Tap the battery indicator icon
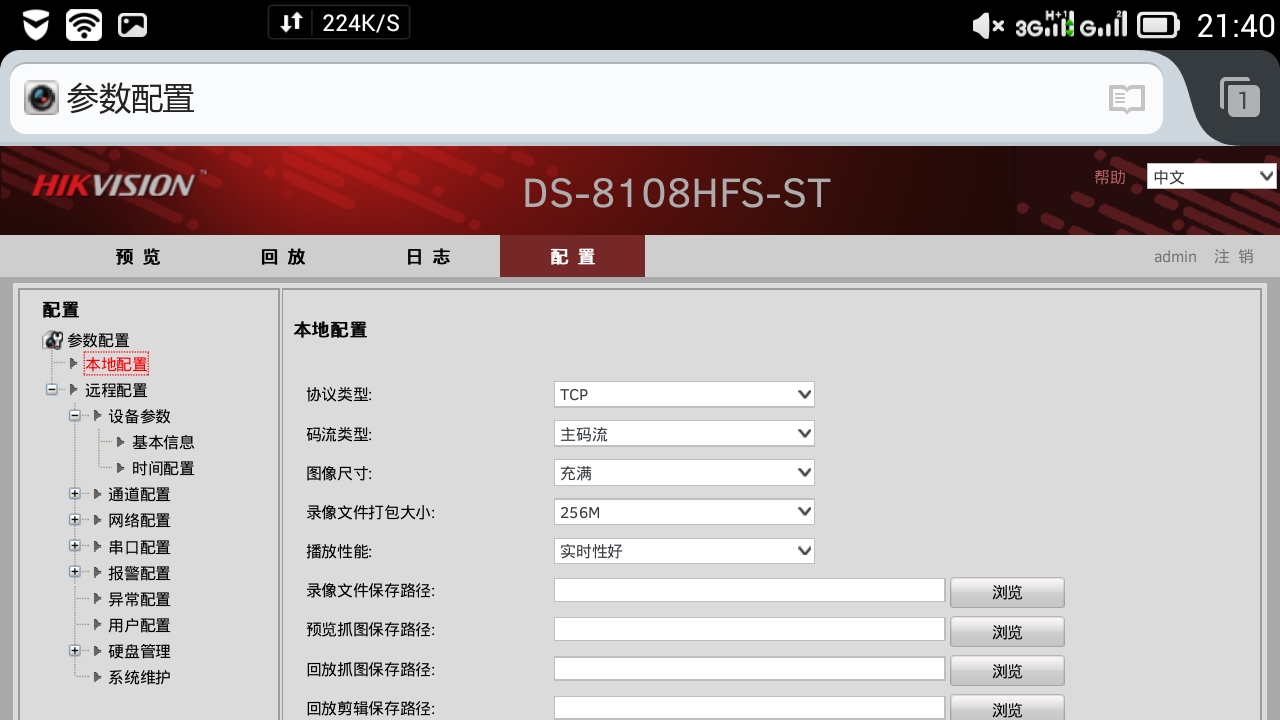 click(1159, 25)
